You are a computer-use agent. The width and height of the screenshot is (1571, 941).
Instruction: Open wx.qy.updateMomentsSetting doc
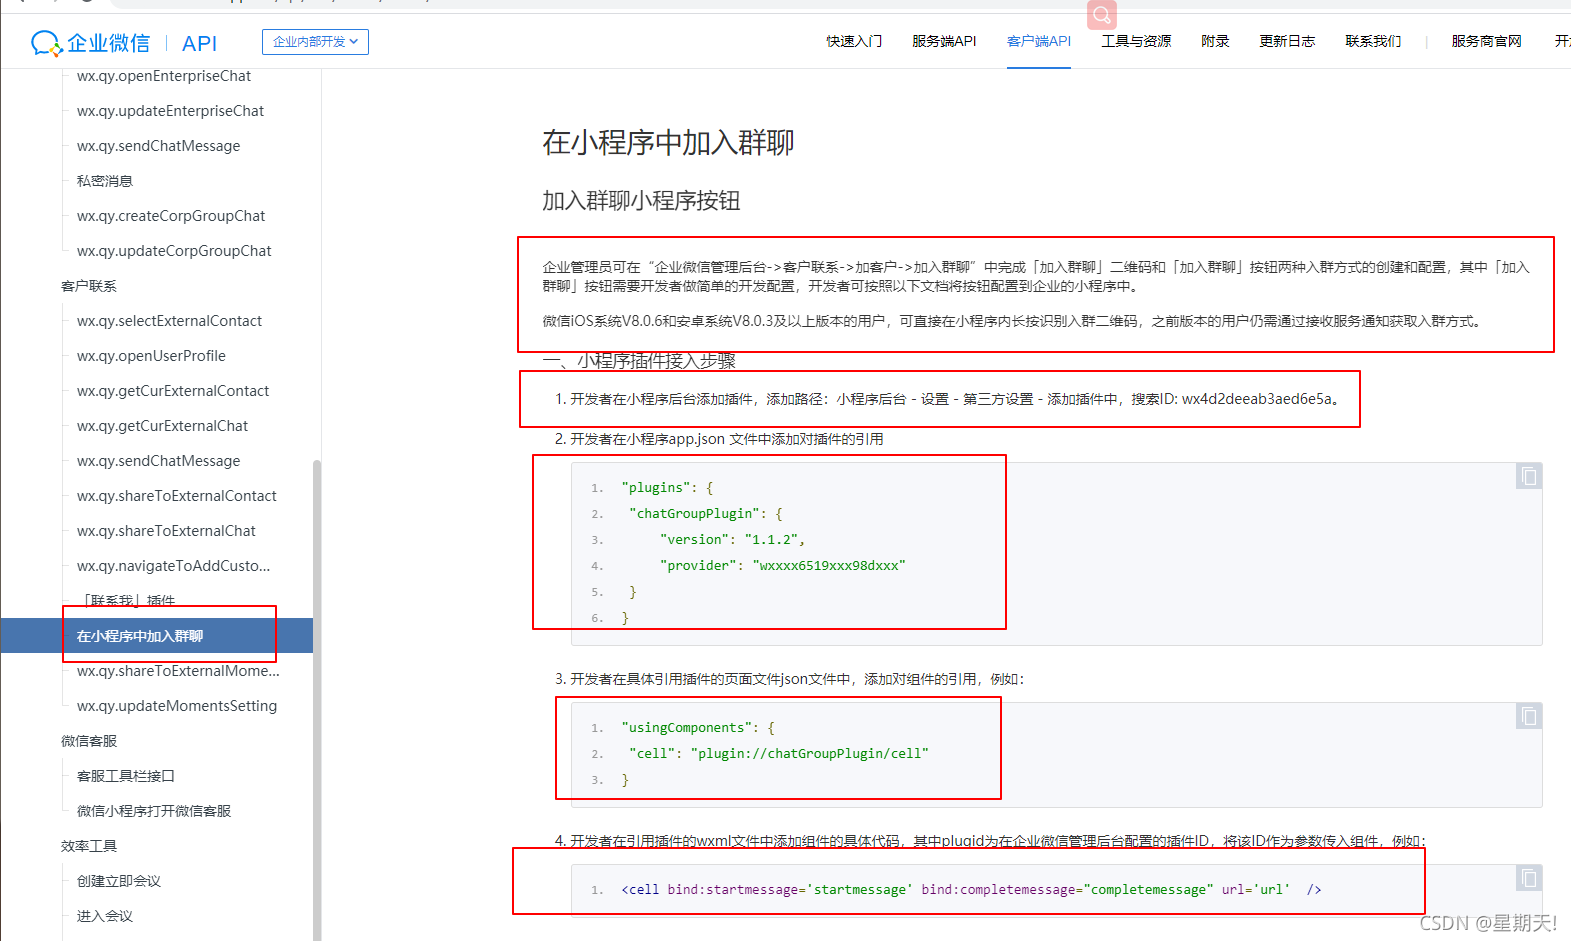click(x=177, y=706)
